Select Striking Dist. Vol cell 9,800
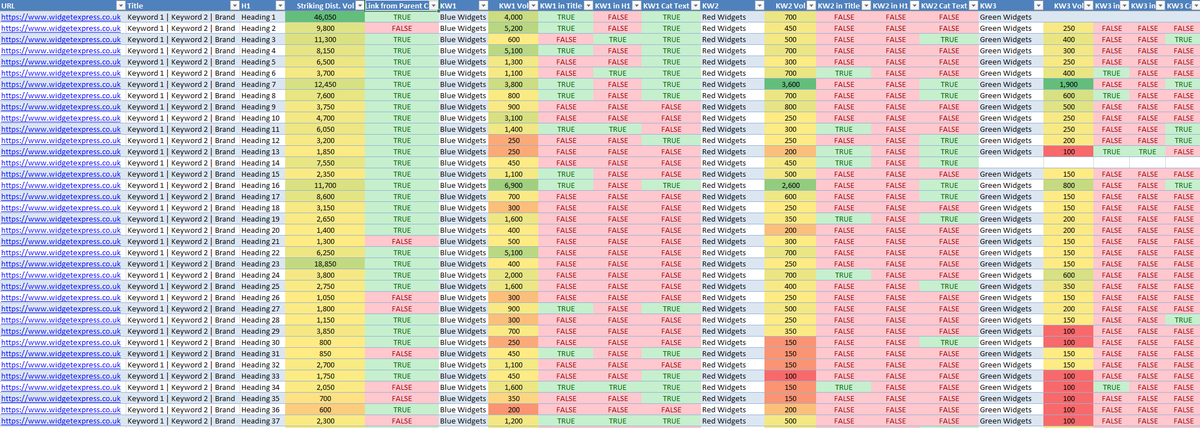The height and width of the screenshot is (428, 1200). (325, 29)
